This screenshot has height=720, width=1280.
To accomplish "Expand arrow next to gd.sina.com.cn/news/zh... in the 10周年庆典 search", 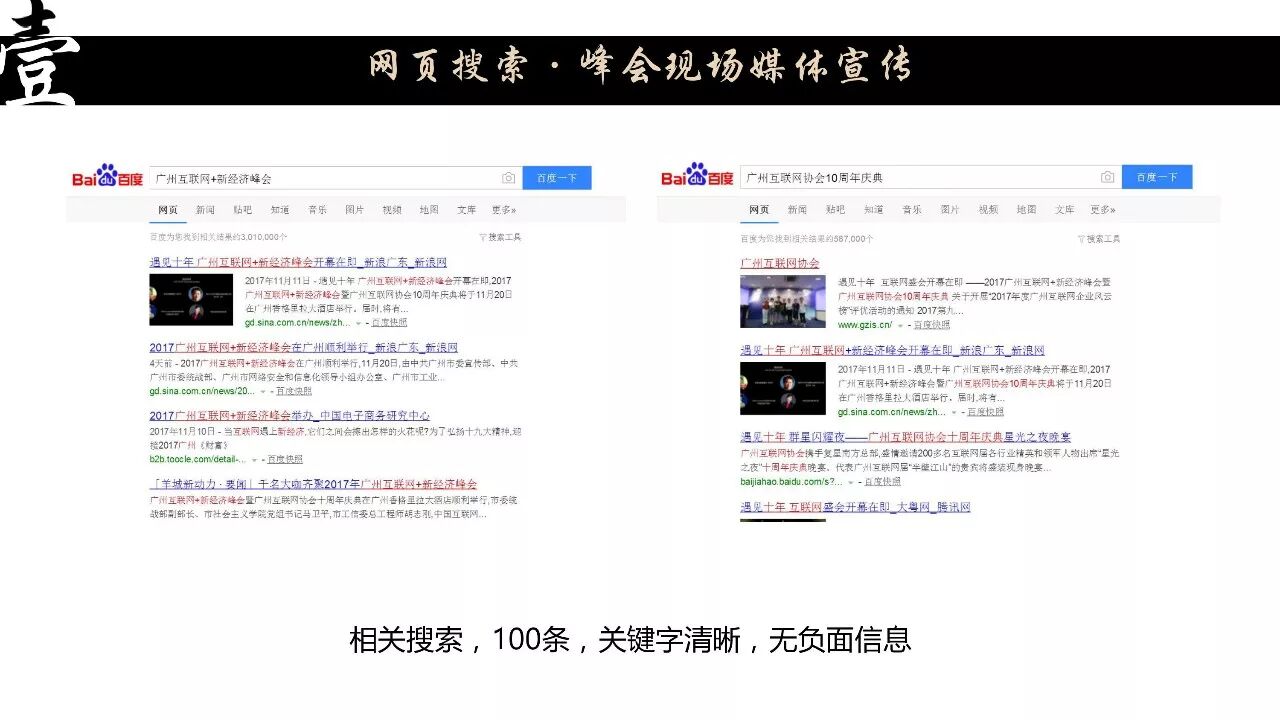I will pyautogui.click(x=956, y=412).
